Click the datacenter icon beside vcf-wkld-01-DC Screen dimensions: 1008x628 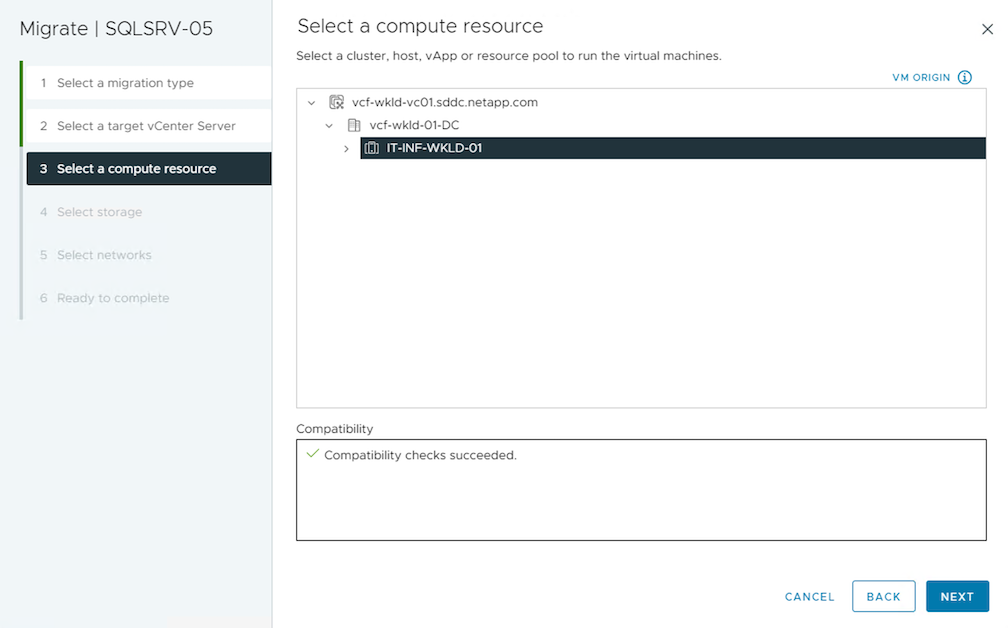tap(353, 125)
